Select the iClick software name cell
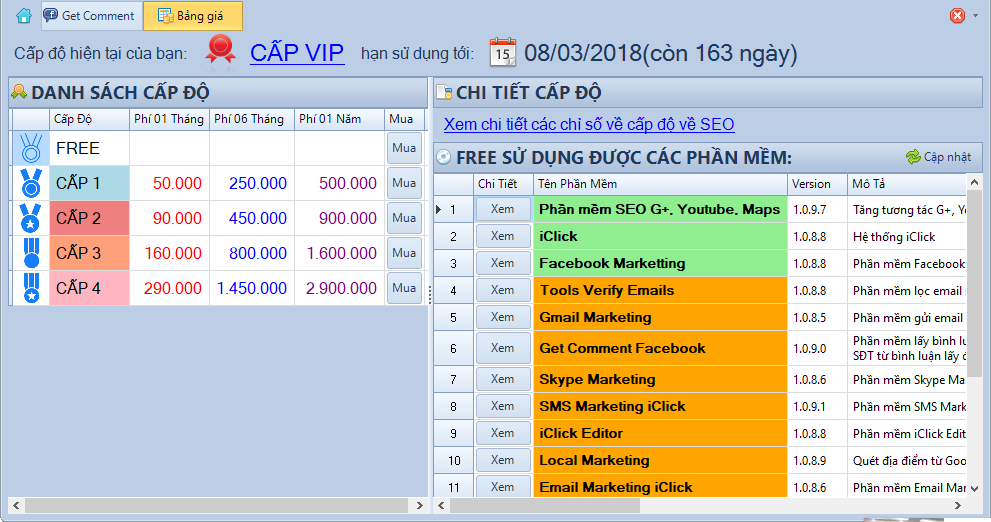 [x=660, y=236]
